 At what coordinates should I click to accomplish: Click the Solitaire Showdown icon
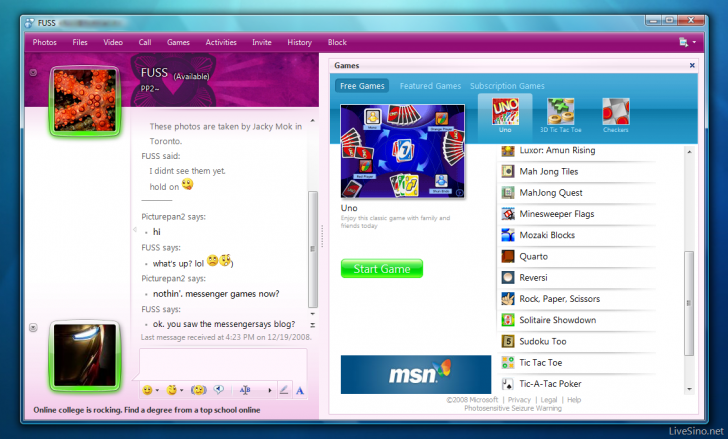coord(508,320)
